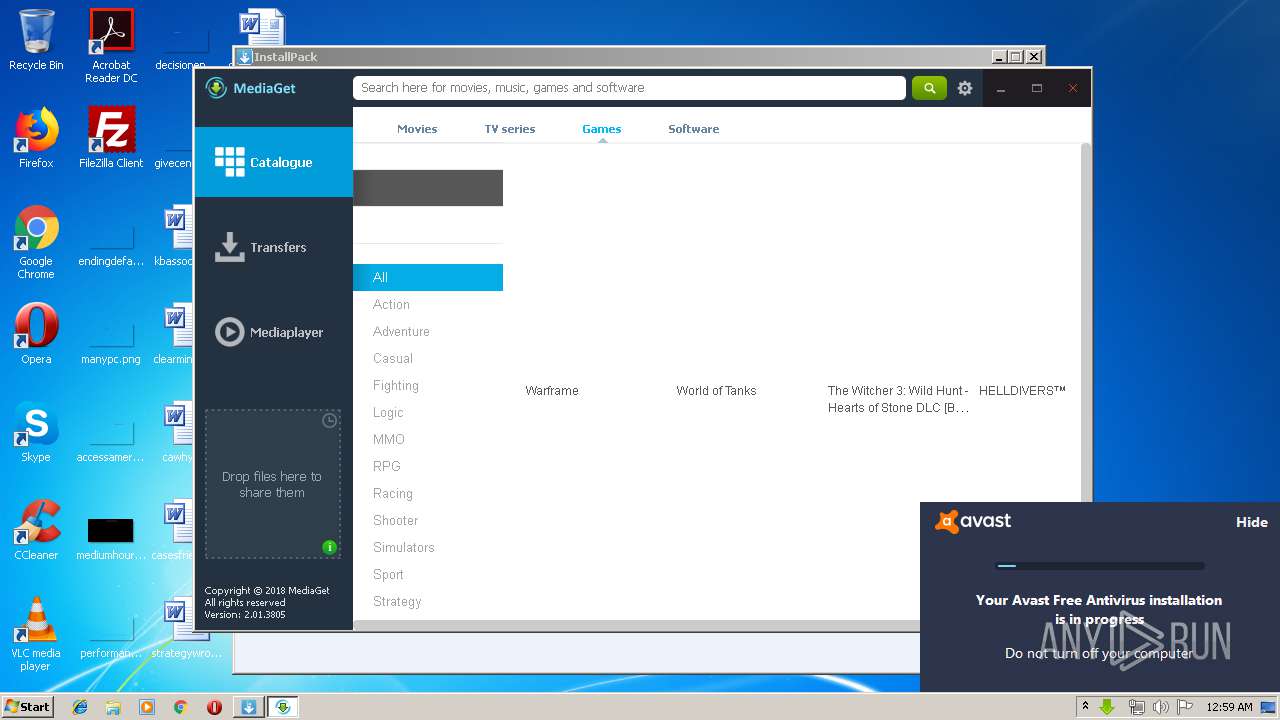
Task: Switch to the Movies tab
Action: pyautogui.click(x=417, y=129)
